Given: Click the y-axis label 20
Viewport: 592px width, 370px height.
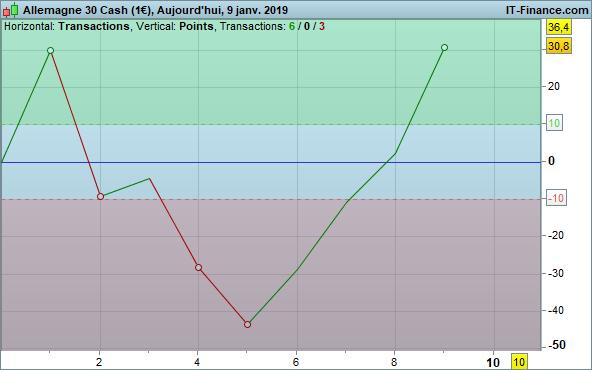Looking at the screenshot, I should pos(553,86).
